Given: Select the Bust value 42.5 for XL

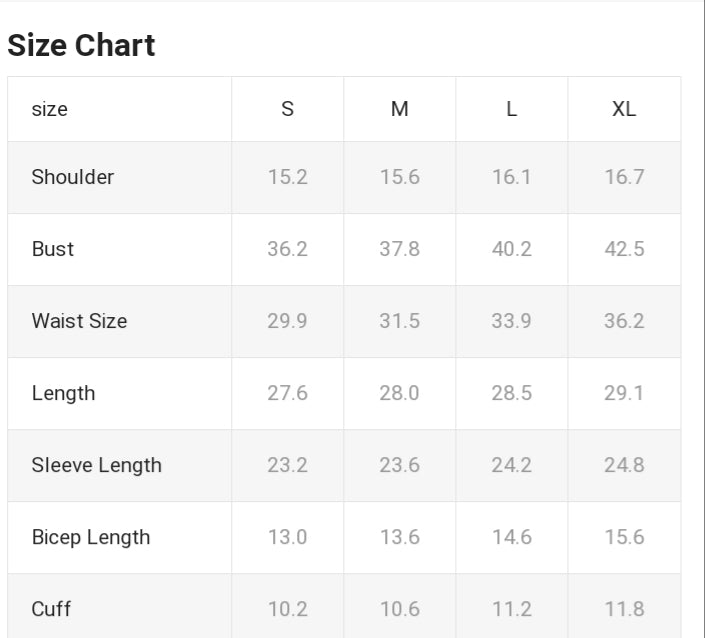Looking at the screenshot, I should click(x=624, y=249).
